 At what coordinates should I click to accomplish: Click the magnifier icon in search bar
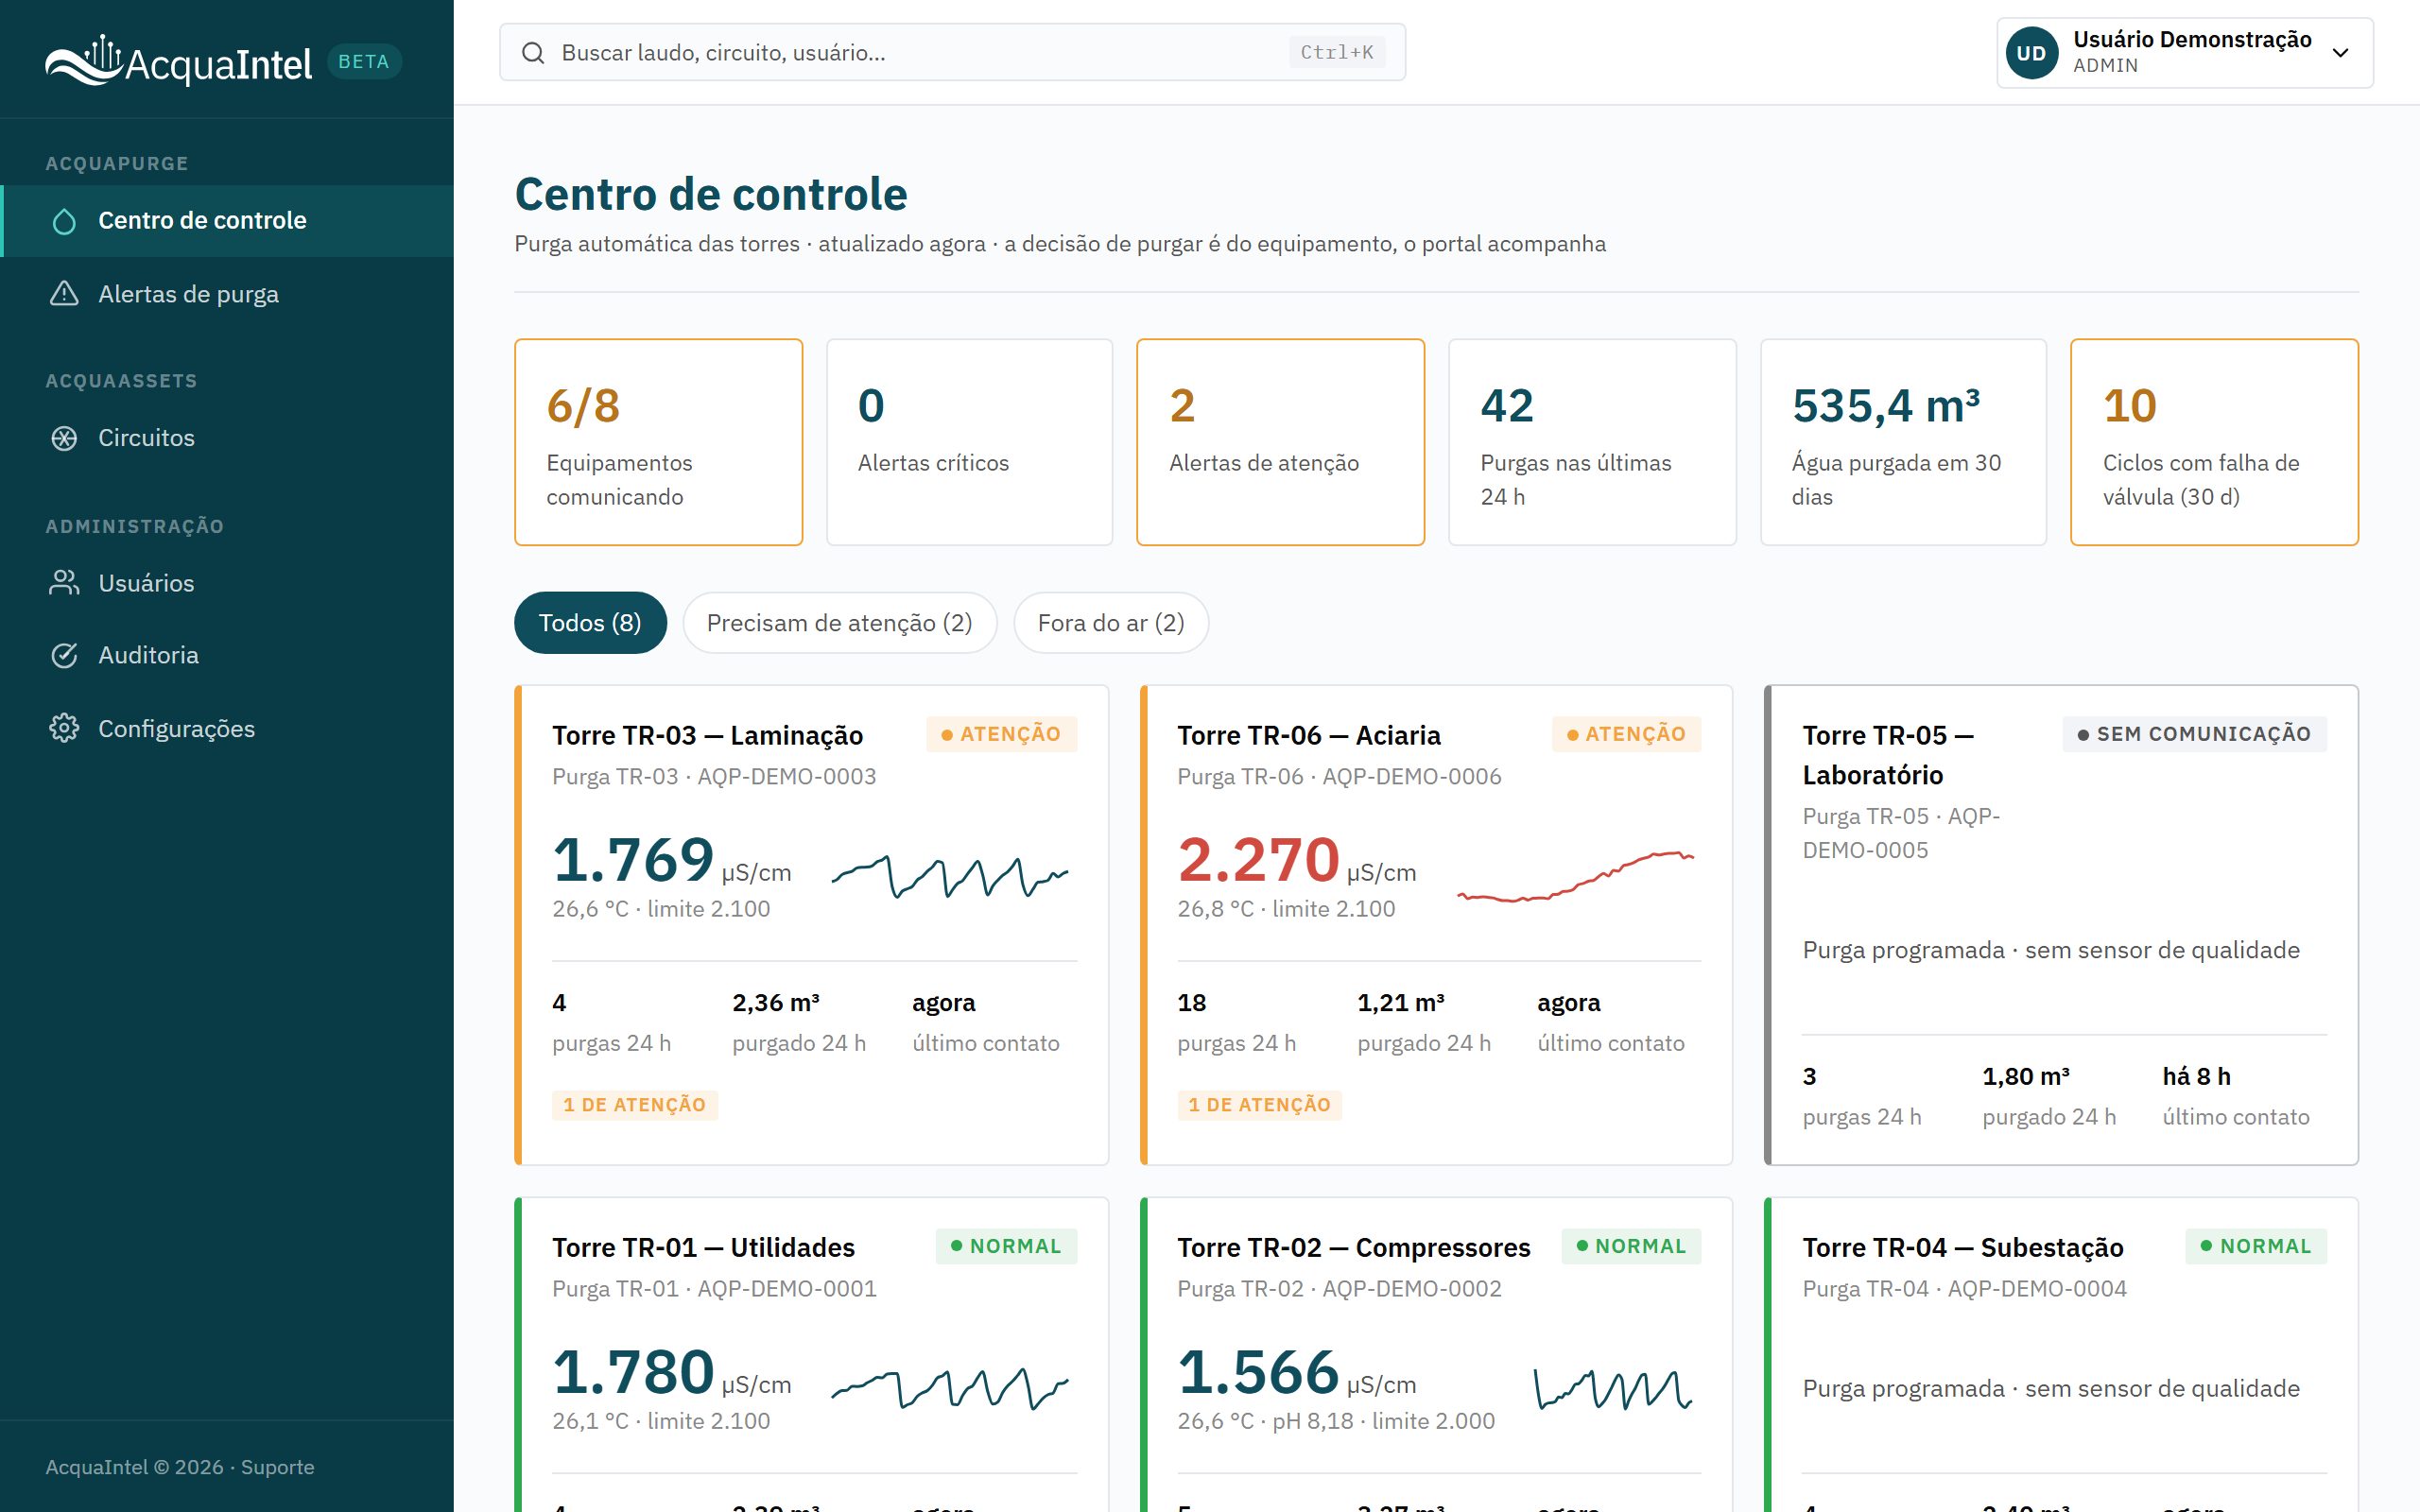point(533,53)
